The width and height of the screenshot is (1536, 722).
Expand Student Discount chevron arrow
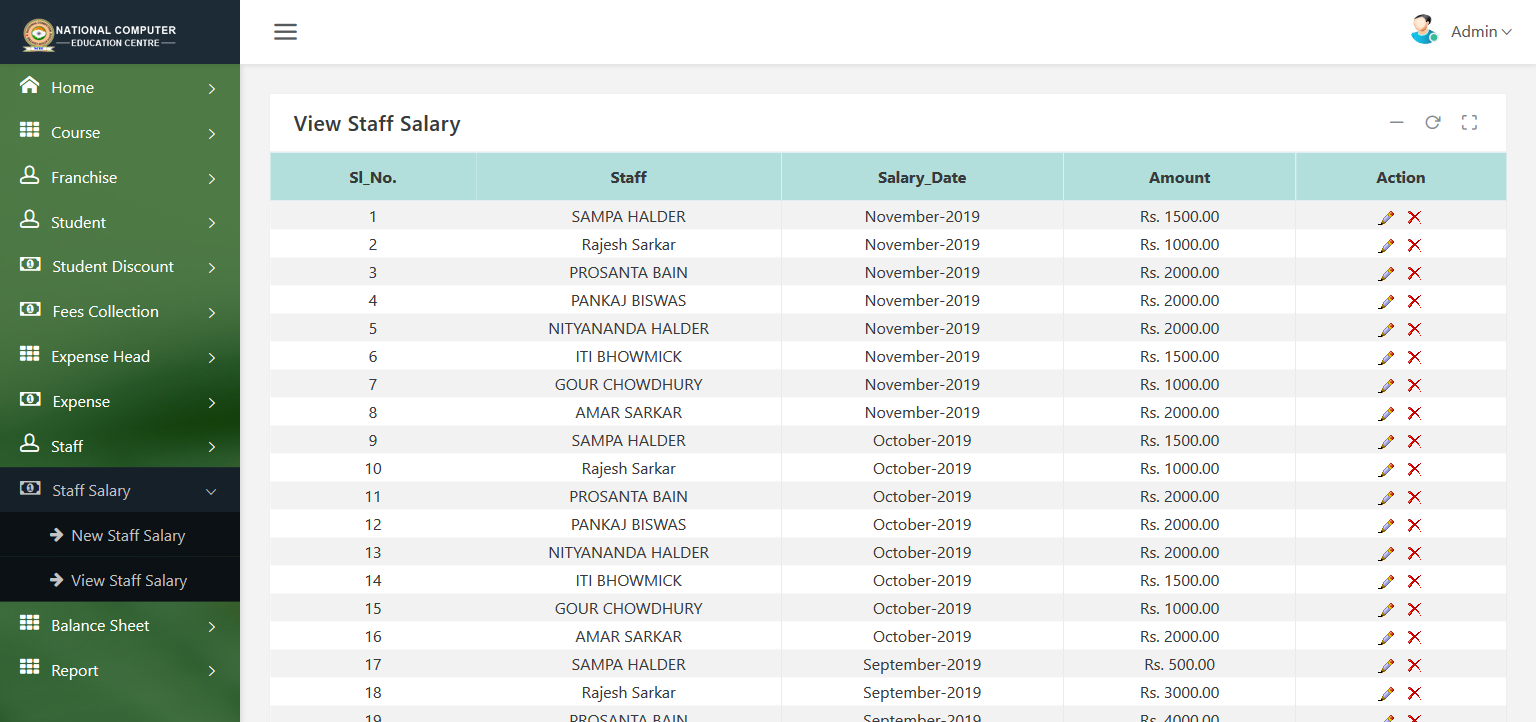point(211,268)
